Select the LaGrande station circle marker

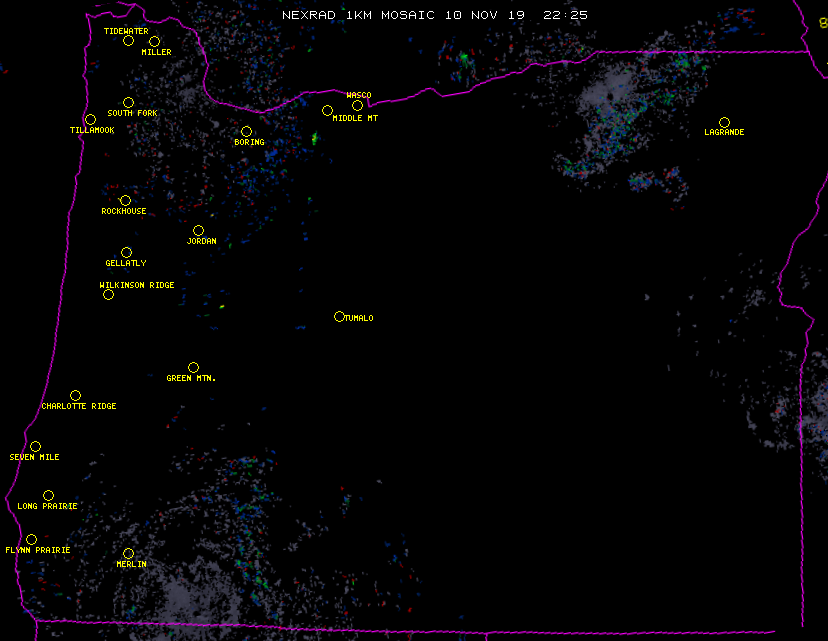(x=724, y=122)
